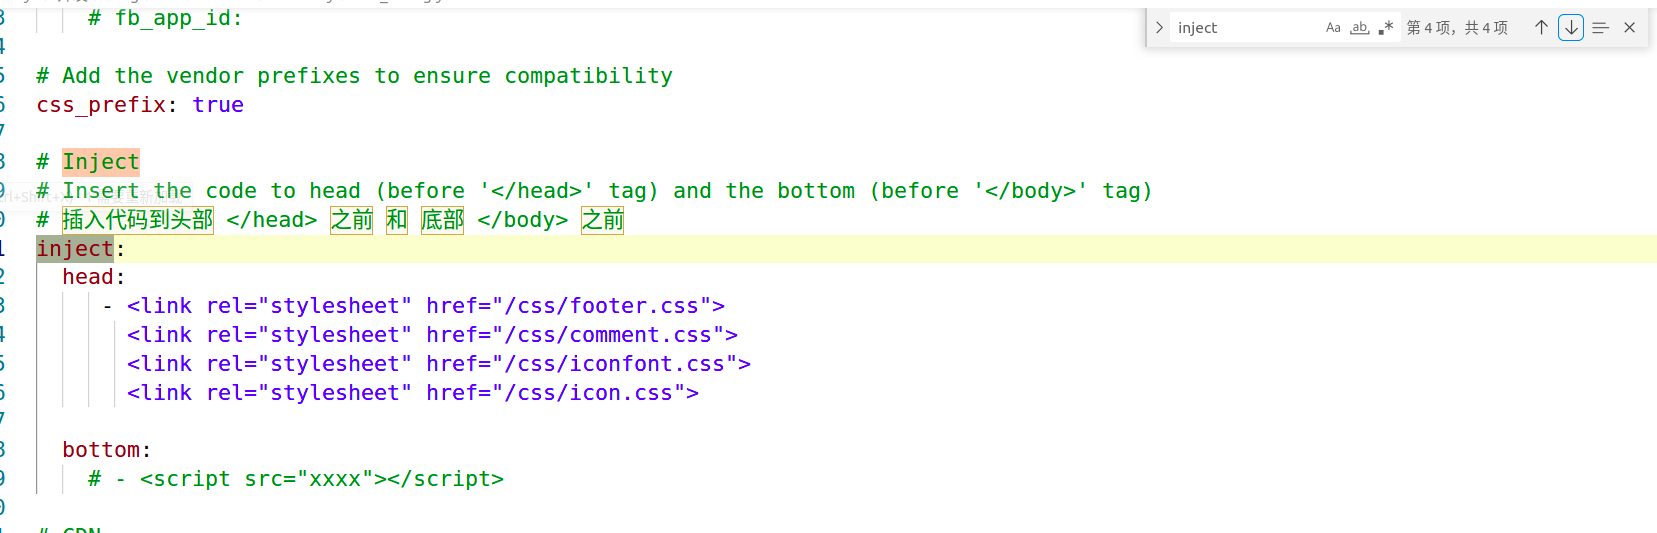Click the commented script src line
This screenshot has height=533, width=1657.
click(321, 479)
